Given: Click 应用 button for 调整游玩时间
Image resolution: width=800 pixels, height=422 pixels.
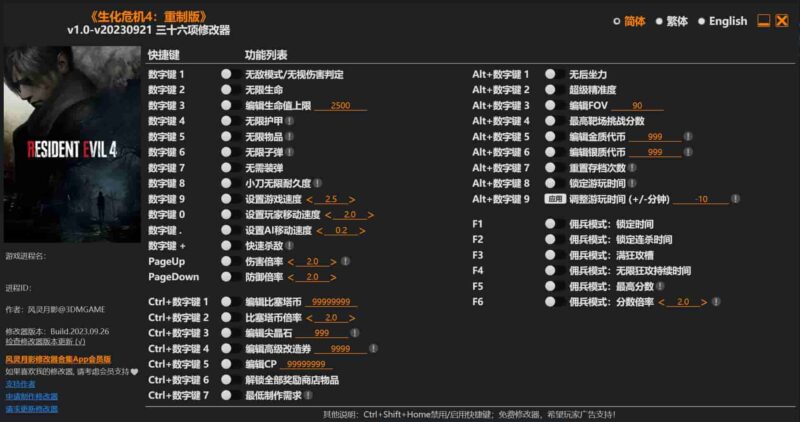Looking at the screenshot, I should point(555,198).
